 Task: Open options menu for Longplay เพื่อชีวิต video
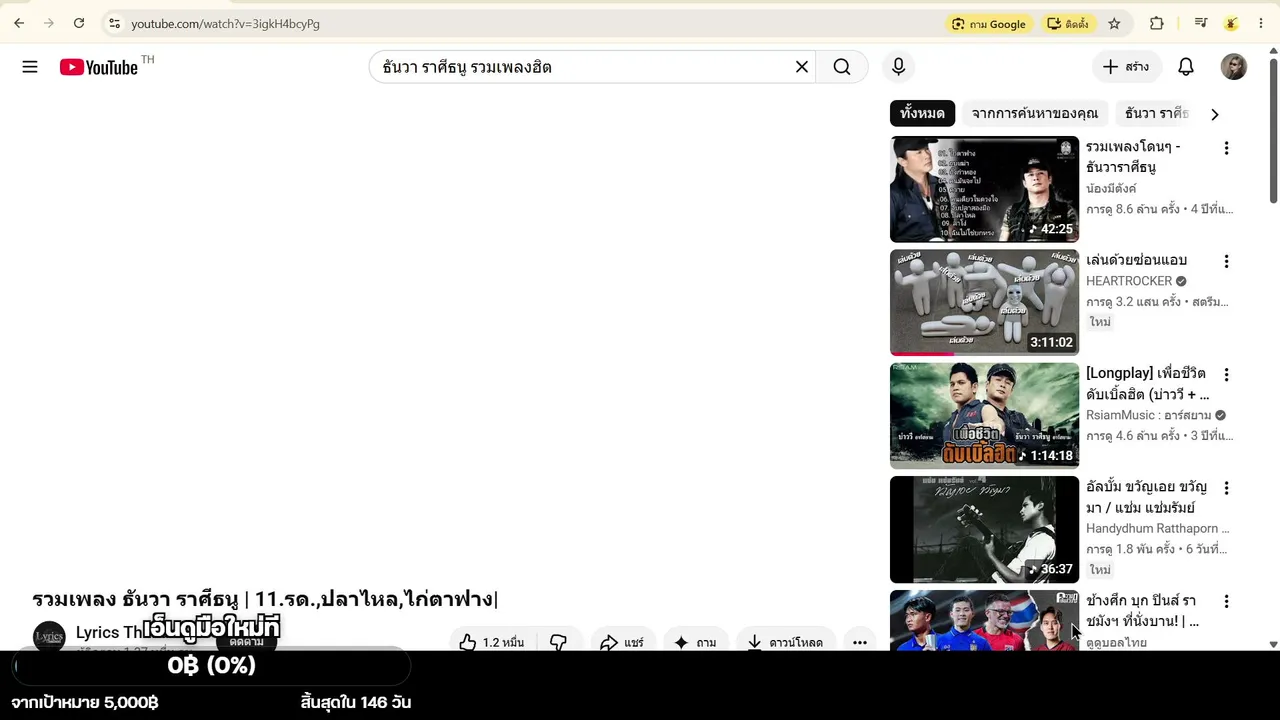(1226, 374)
